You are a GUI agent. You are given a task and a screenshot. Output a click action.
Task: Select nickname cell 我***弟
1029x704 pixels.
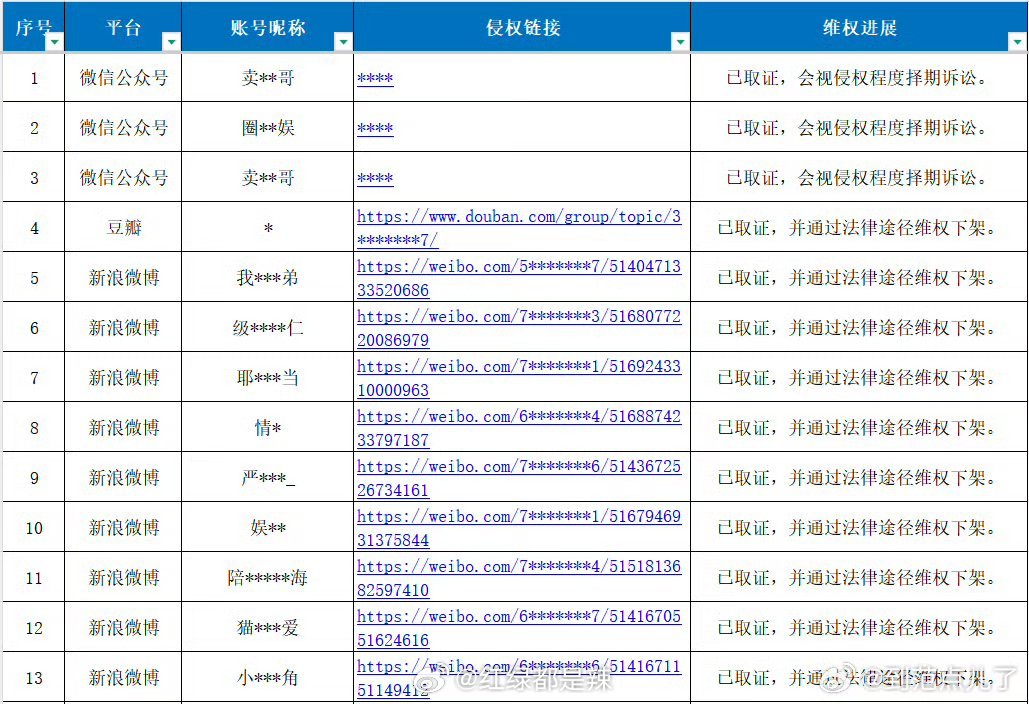pyautogui.click(x=267, y=278)
